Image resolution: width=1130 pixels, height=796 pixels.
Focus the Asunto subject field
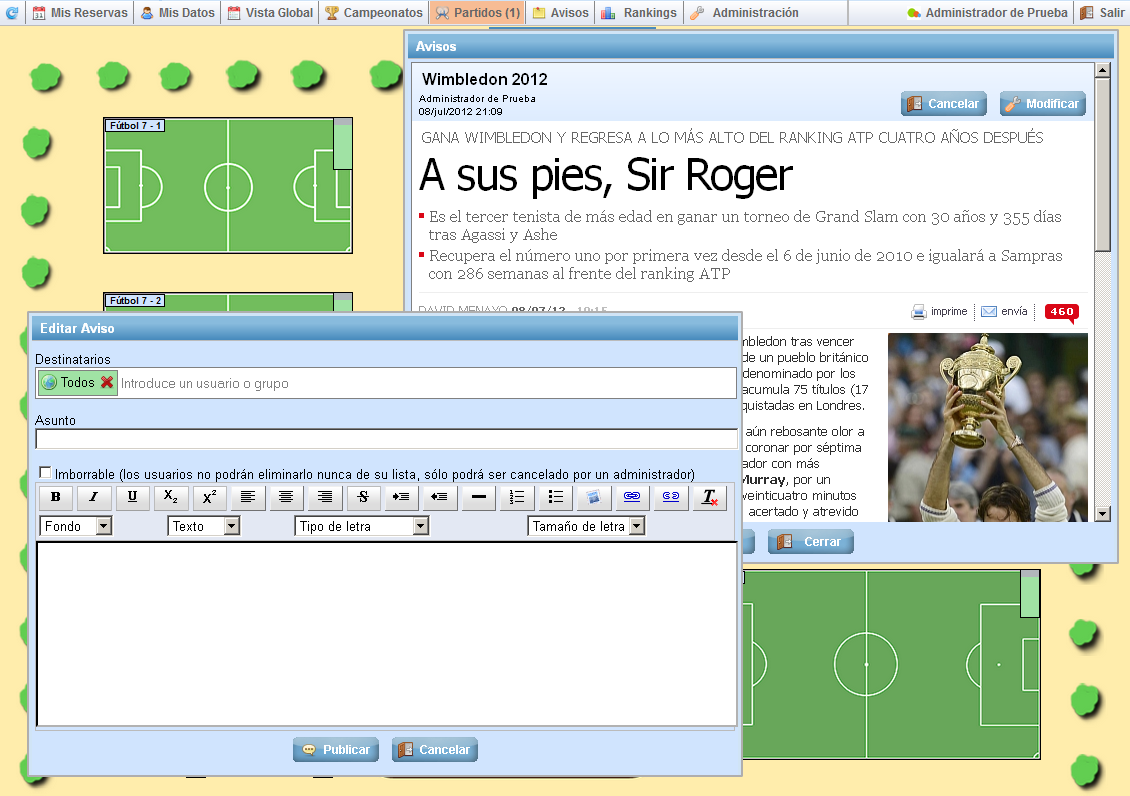pos(386,439)
